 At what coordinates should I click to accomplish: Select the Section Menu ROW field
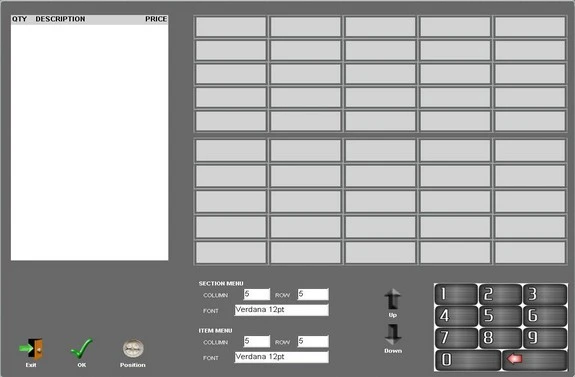point(313,294)
